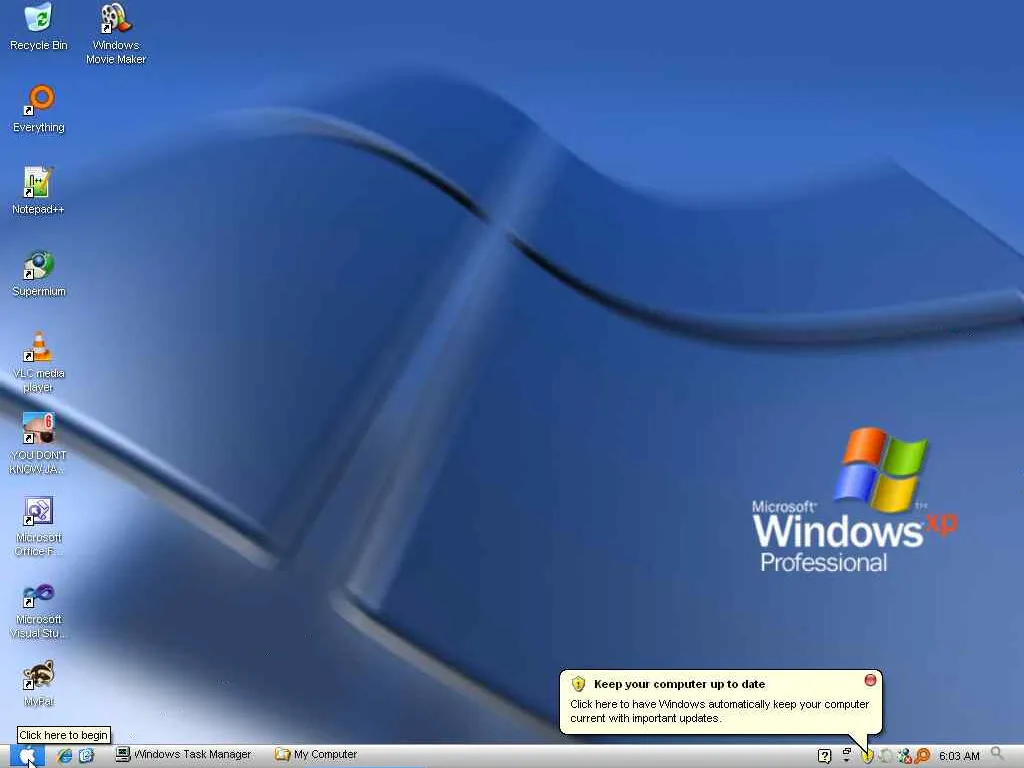Click the 'Keep your computer up to date' balloon title
Image resolution: width=1024 pixels, height=768 pixels.
[x=679, y=684]
